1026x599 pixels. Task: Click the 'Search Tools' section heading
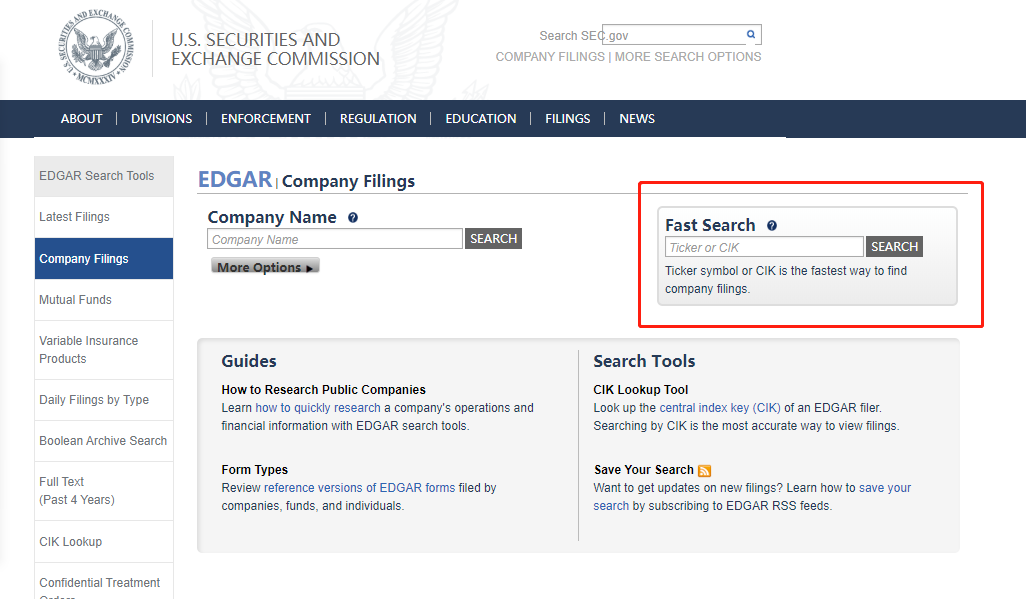tap(645, 361)
